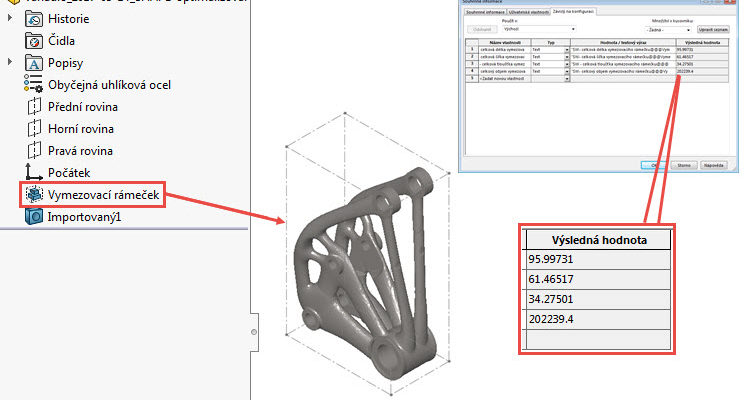Screen dimensions: 750x400
Task: Open the Typ dropdown in row 3
Action: click(567, 64)
